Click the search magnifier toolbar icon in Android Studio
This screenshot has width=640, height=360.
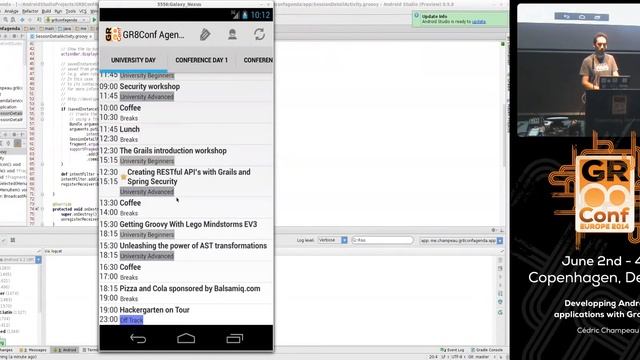click(5, 20)
